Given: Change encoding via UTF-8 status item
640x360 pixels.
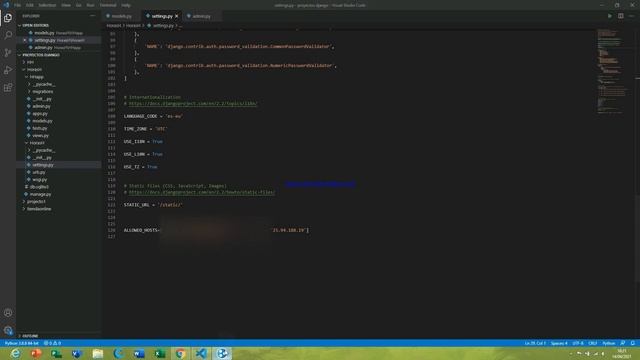Looking at the screenshot, I should coord(578,343).
